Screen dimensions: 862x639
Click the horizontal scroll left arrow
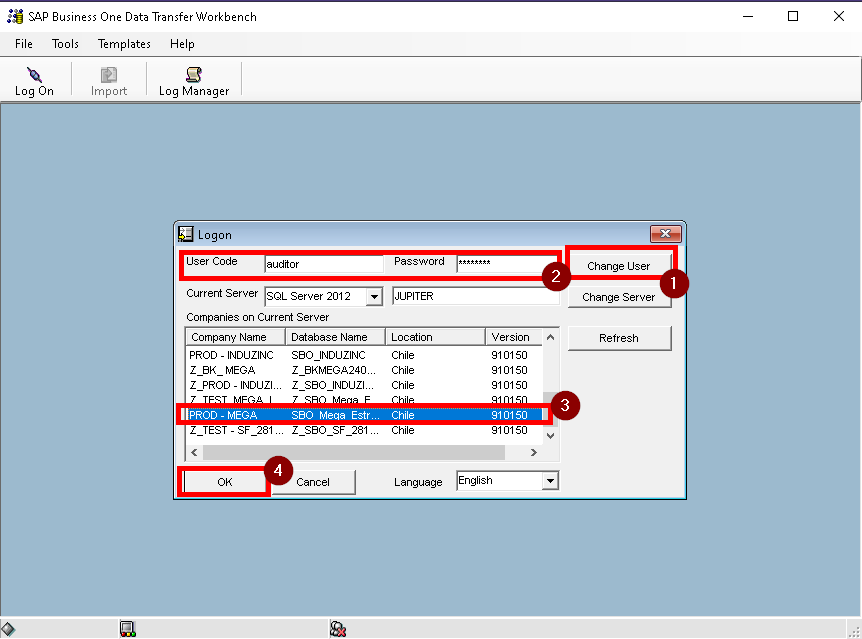pyautogui.click(x=194, y=452)
